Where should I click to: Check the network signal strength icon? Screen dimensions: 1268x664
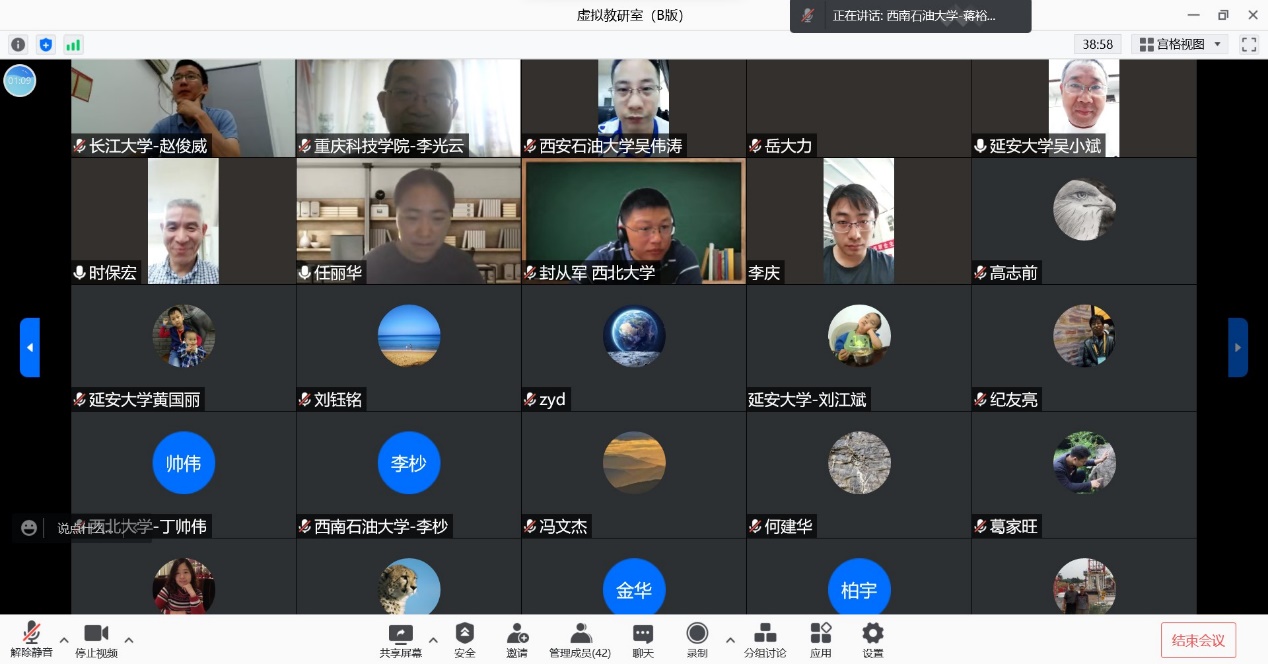pyautogui.click(x=73, y=44)
